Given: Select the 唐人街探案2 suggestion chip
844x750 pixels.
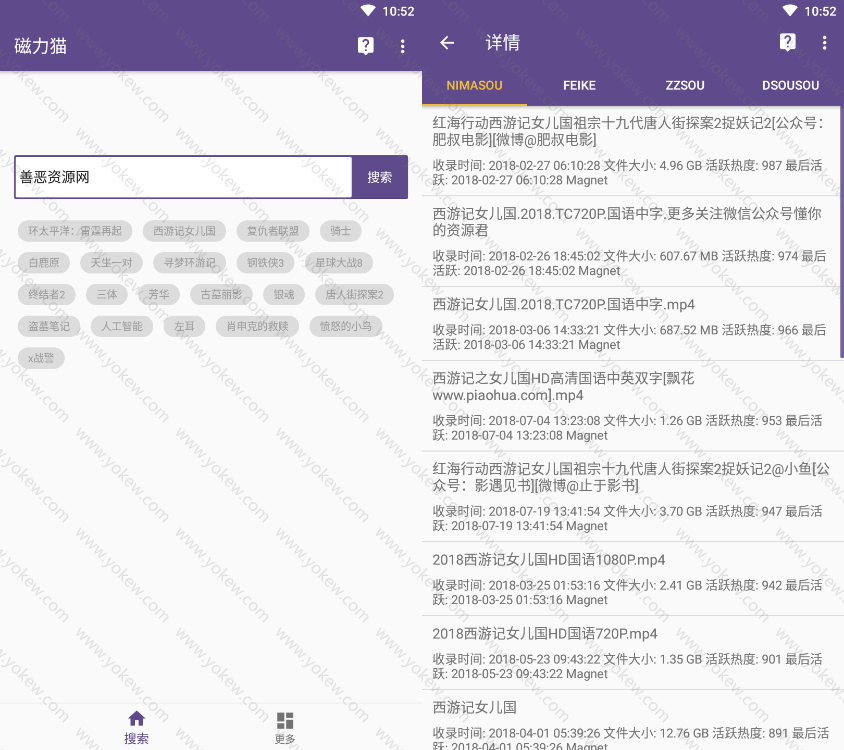Looking at the screenshot, I should [354, 295].
